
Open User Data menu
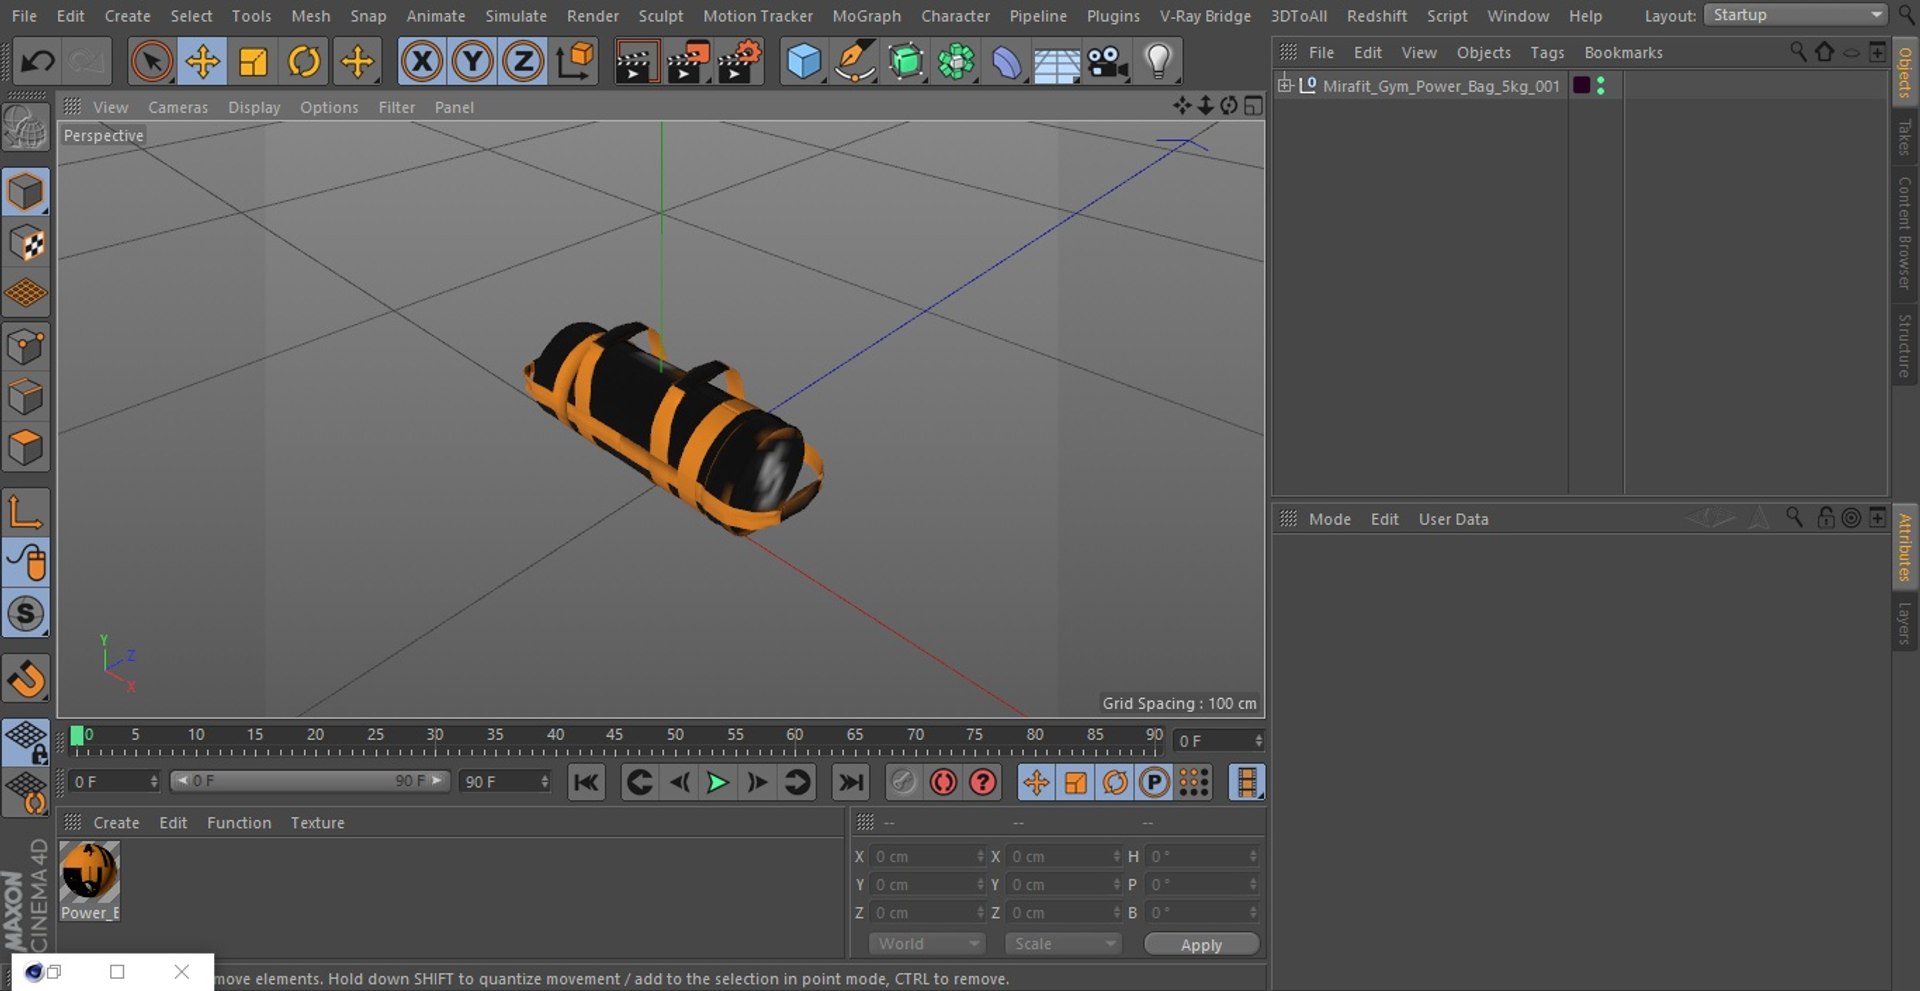pyautogui.click(x=1453, y=519)
